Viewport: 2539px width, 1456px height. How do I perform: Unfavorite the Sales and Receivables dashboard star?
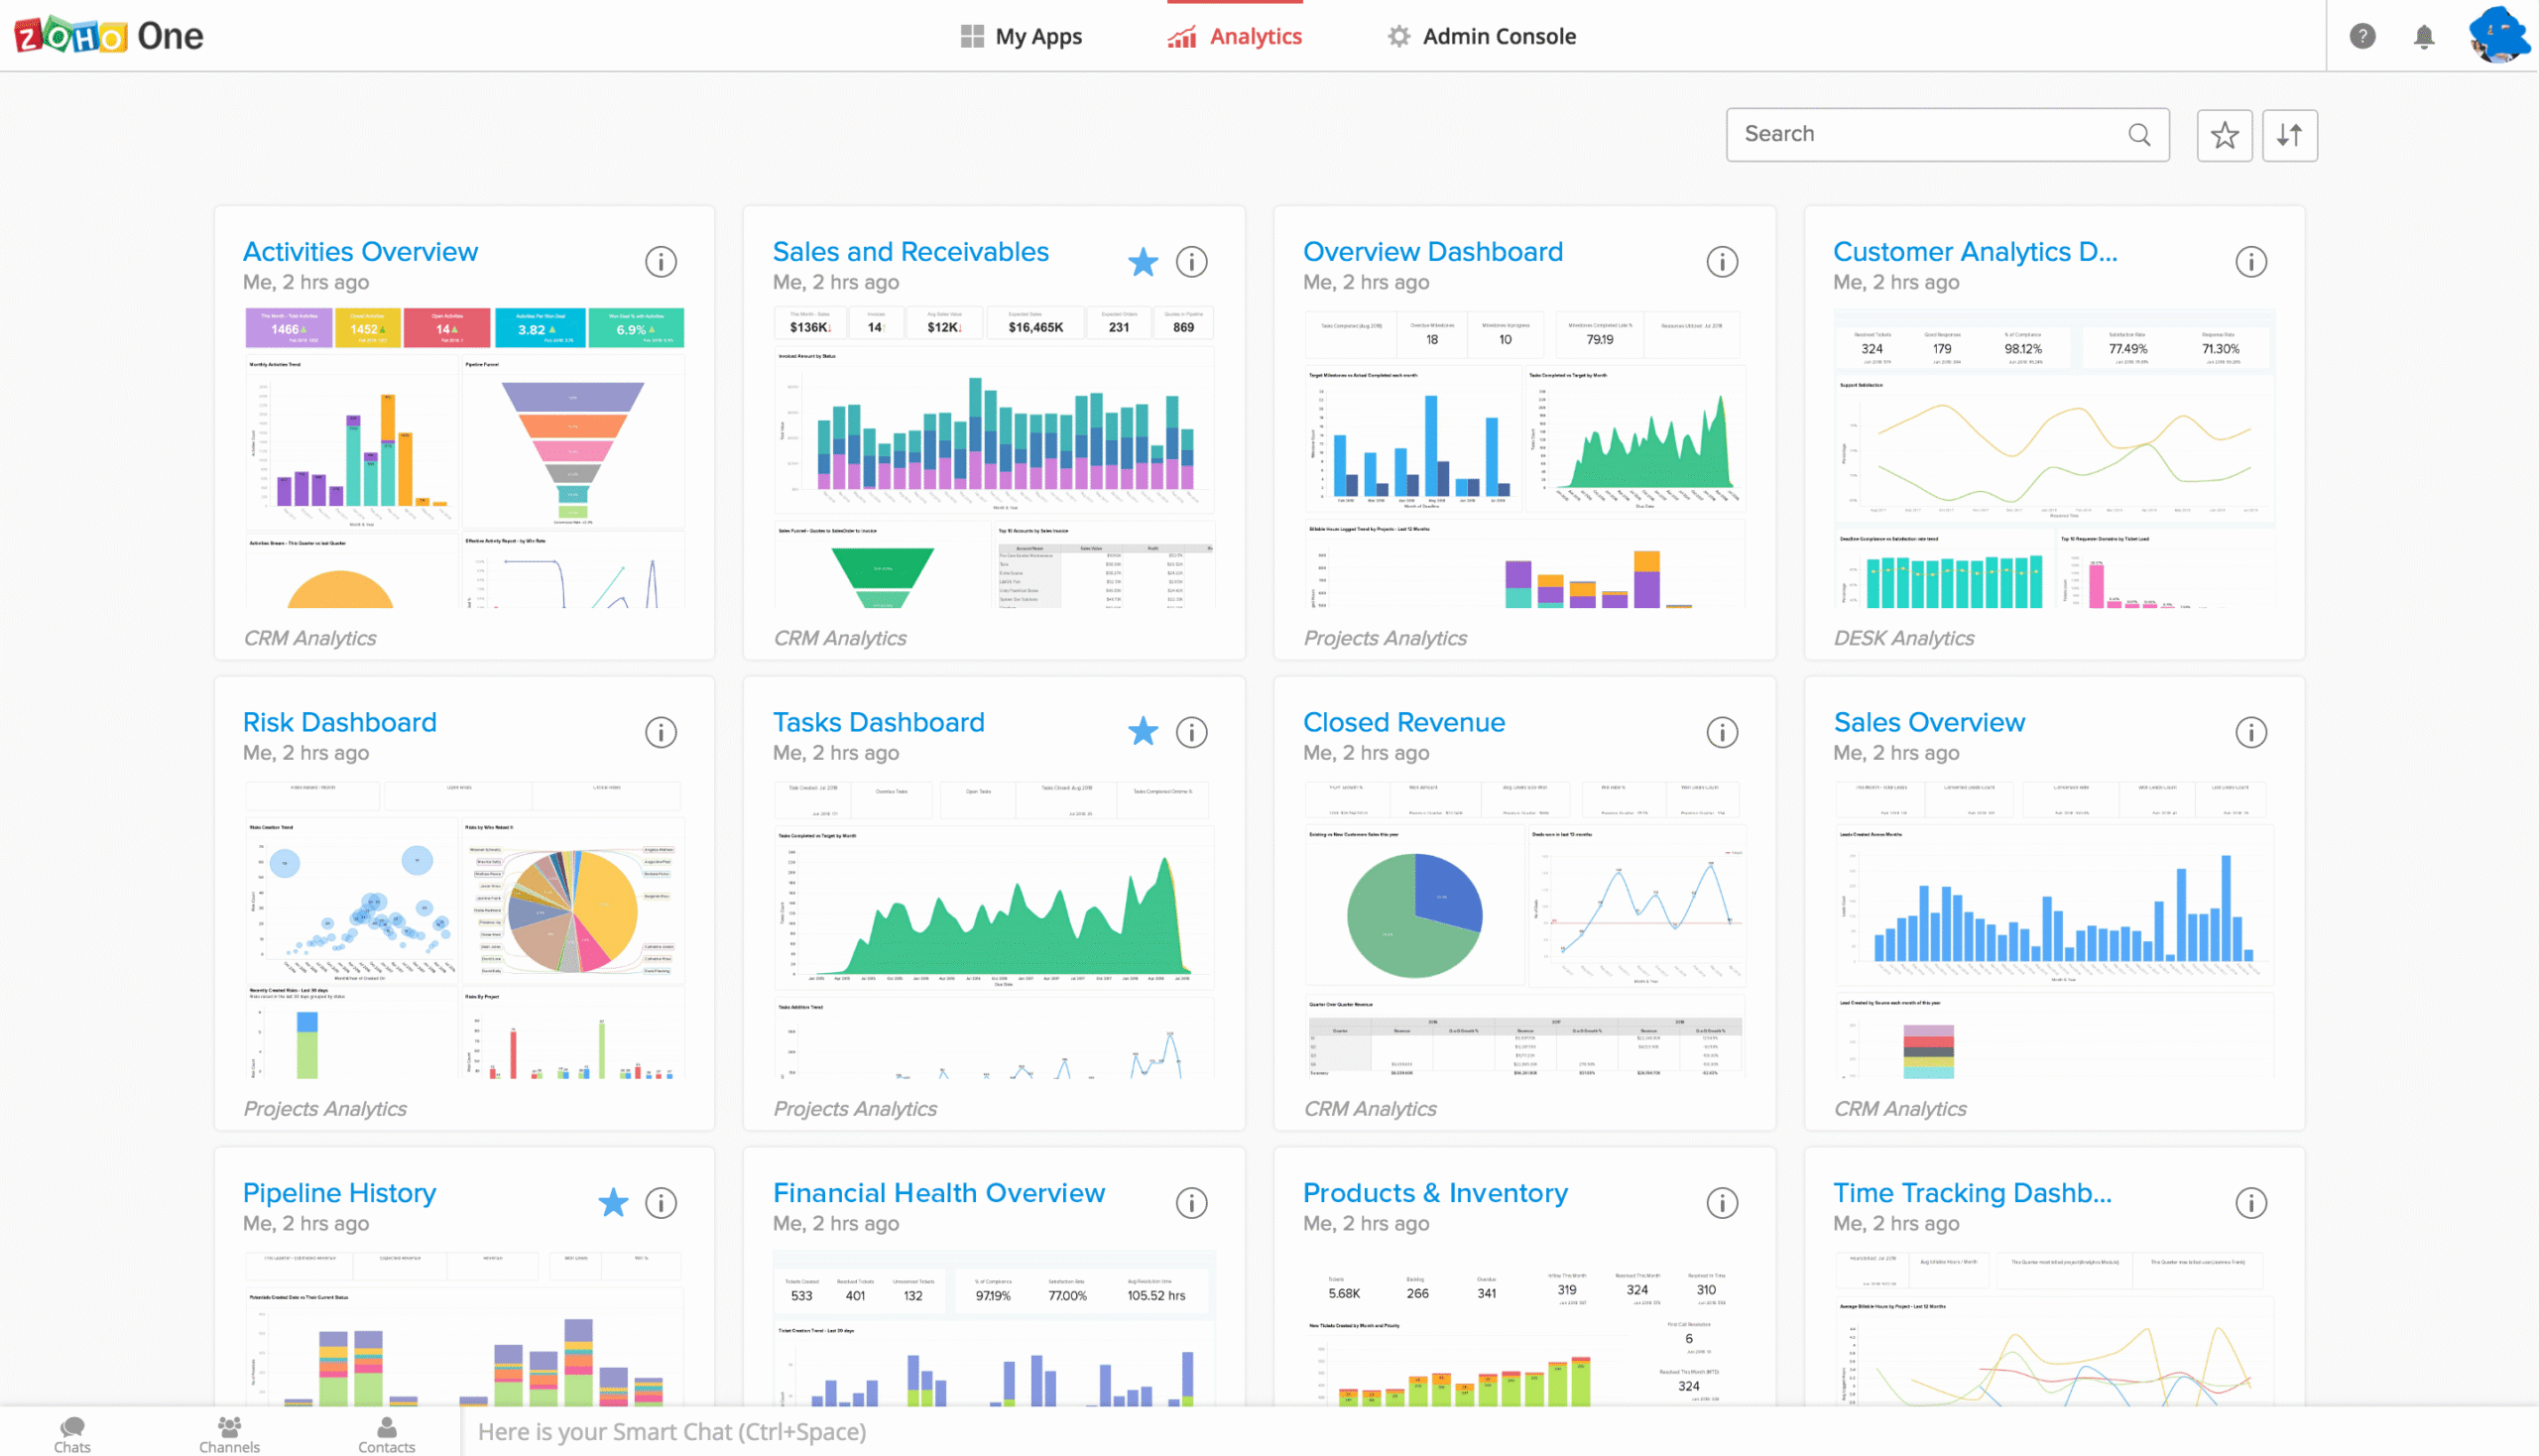[1143, 261]
